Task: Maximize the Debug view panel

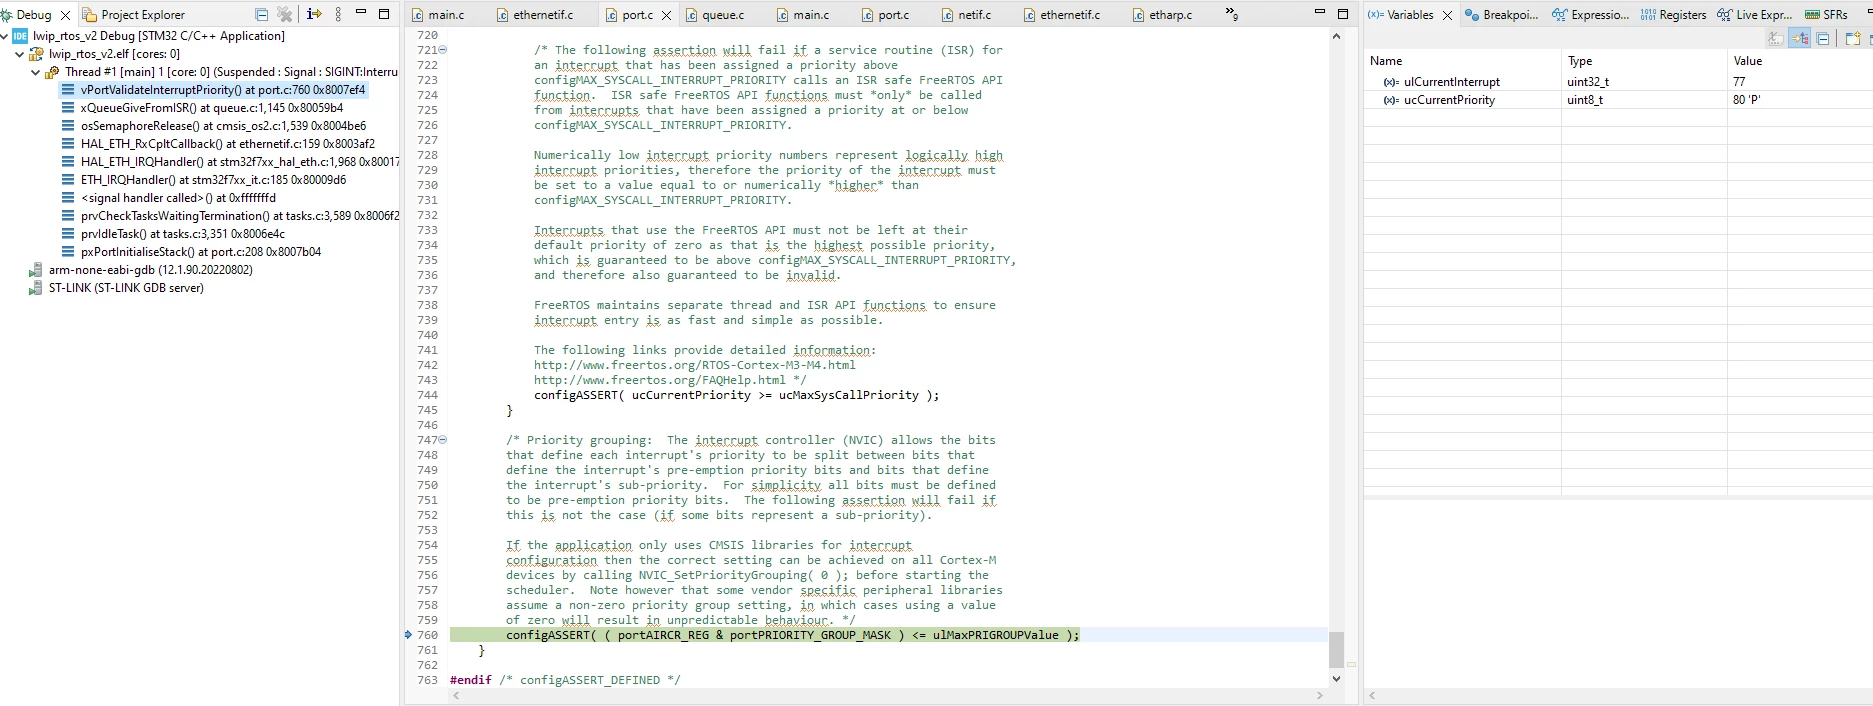Action: (x=383, y=13)
